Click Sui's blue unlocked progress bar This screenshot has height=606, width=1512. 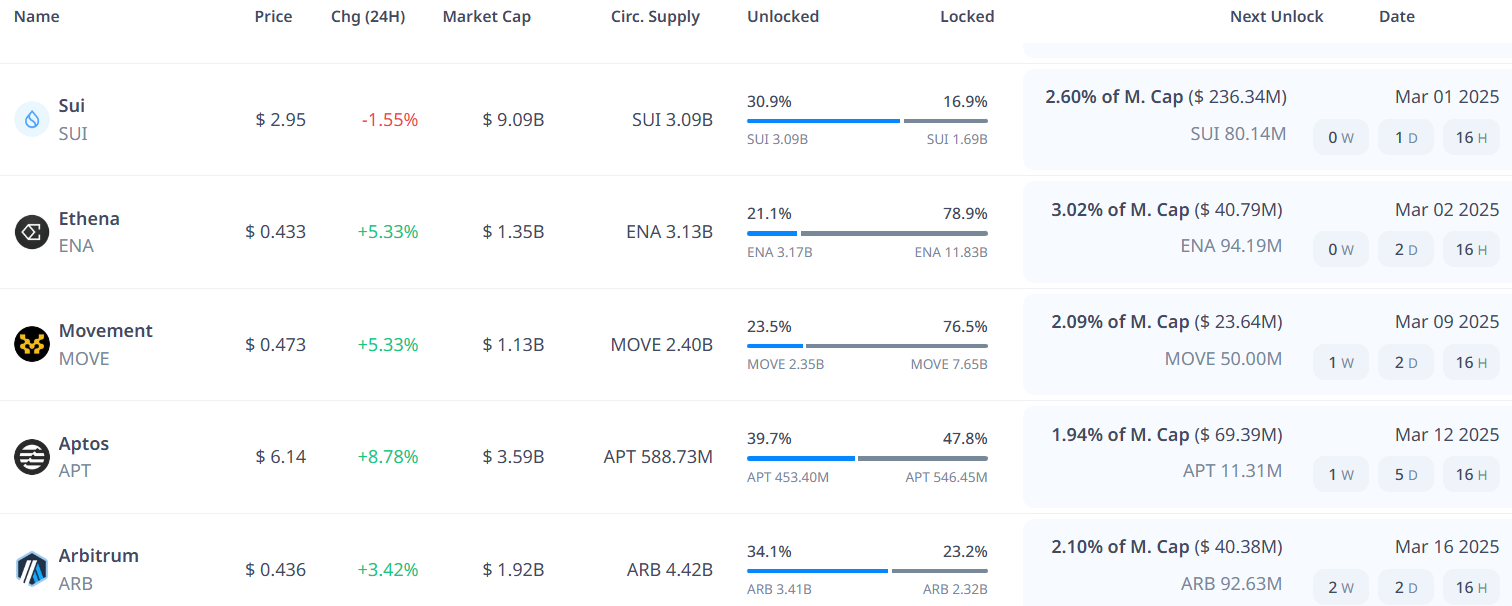point(823,121)
